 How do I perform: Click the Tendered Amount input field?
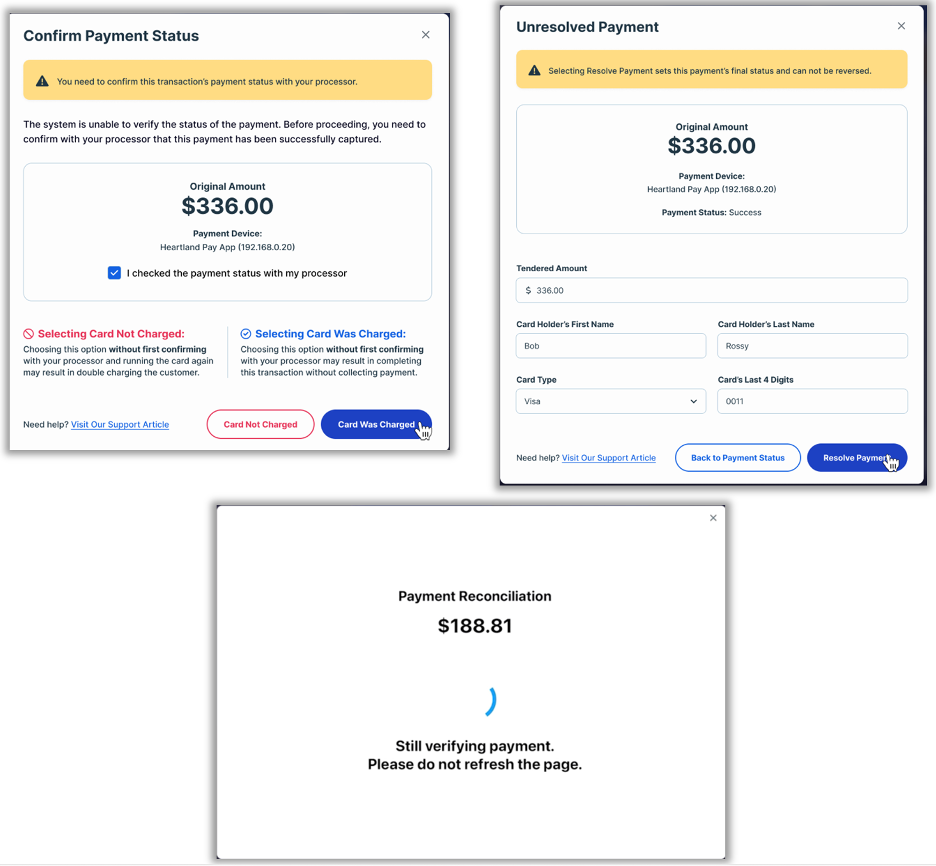[x=711, y=290]
